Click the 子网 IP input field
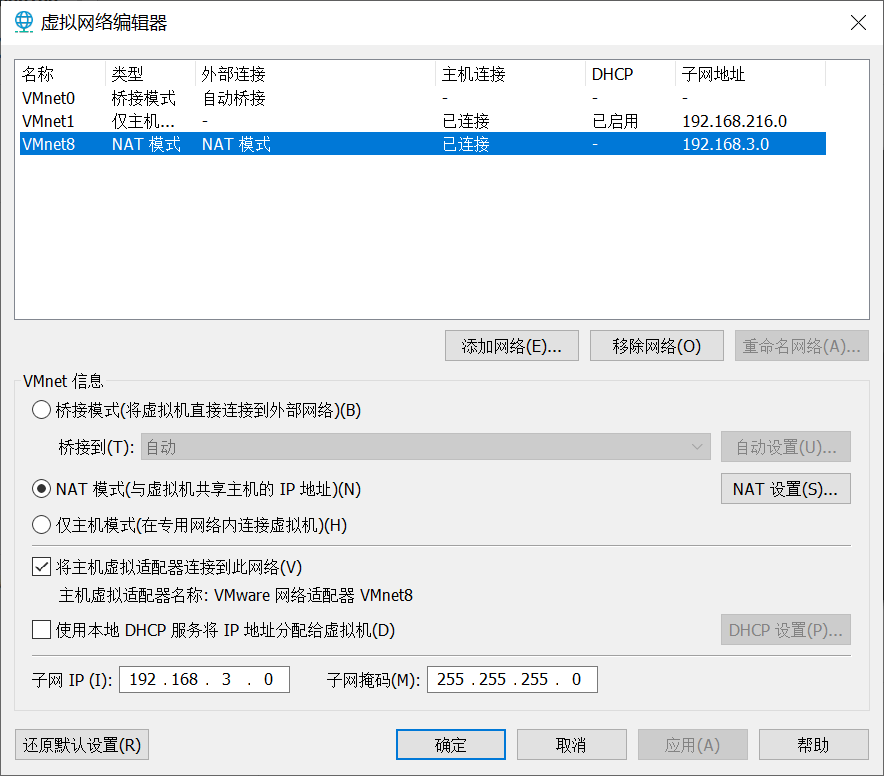Image resolution: width=884 pixels, height=776 pixels. [204, 679]
